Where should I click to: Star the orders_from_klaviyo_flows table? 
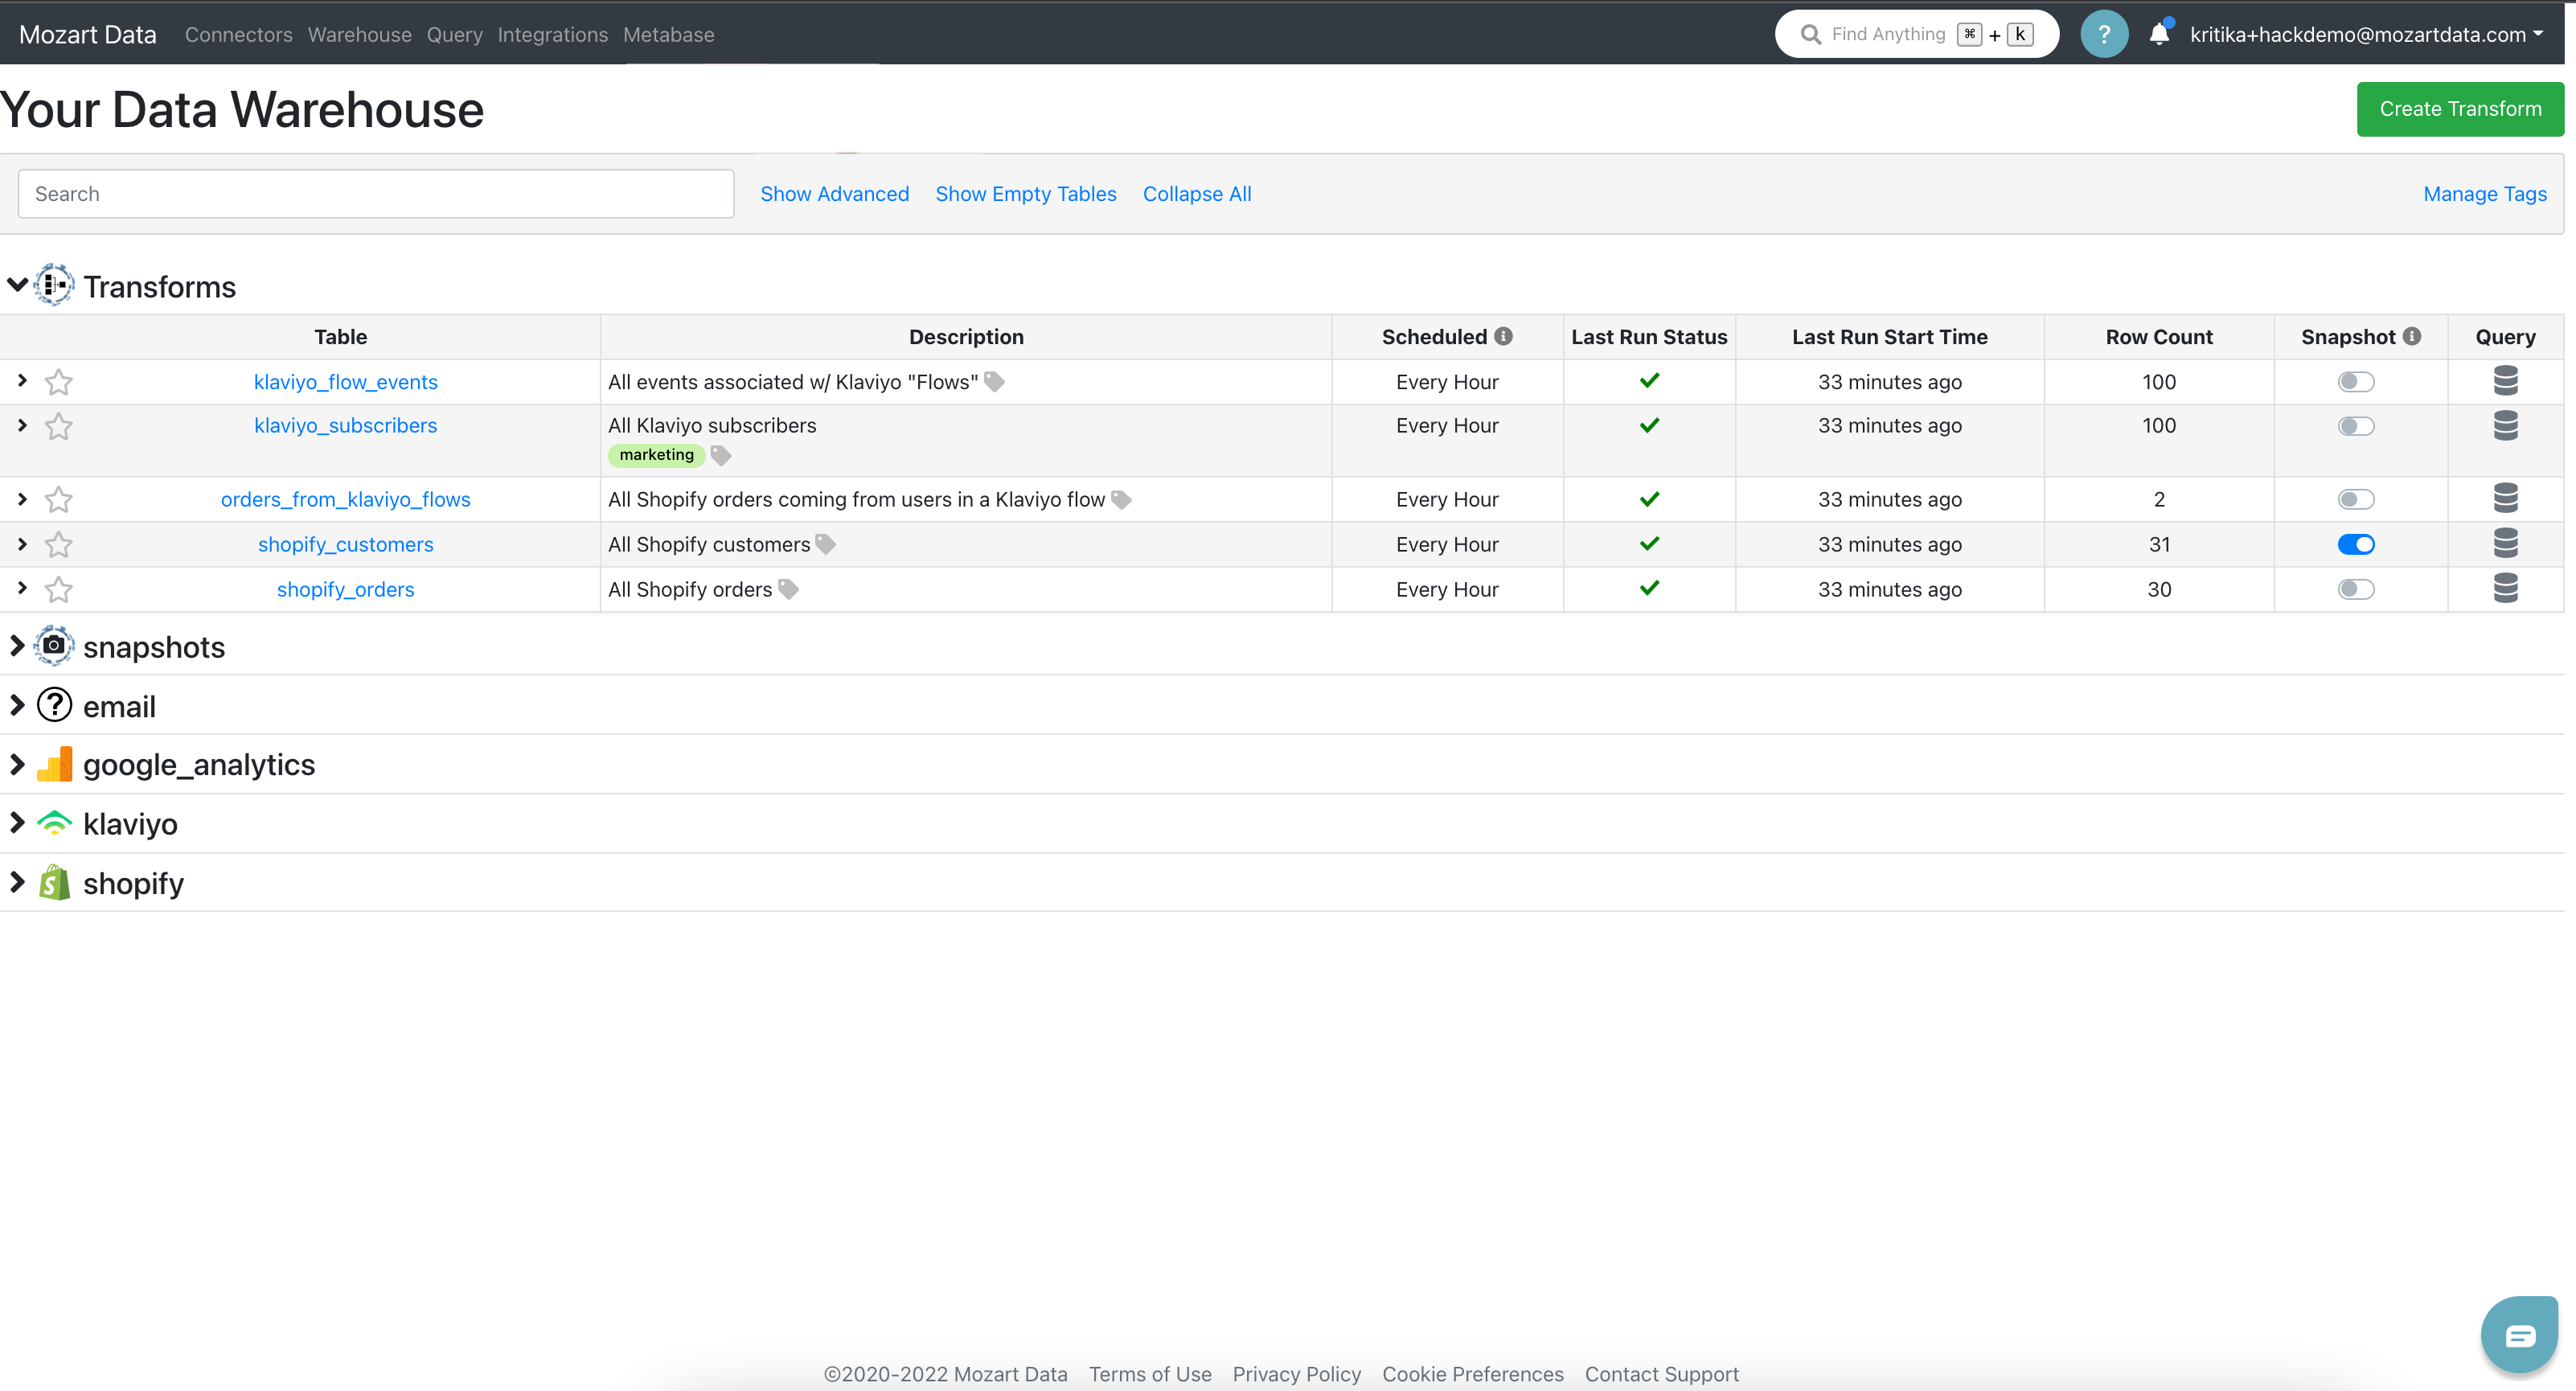[59, 499]
